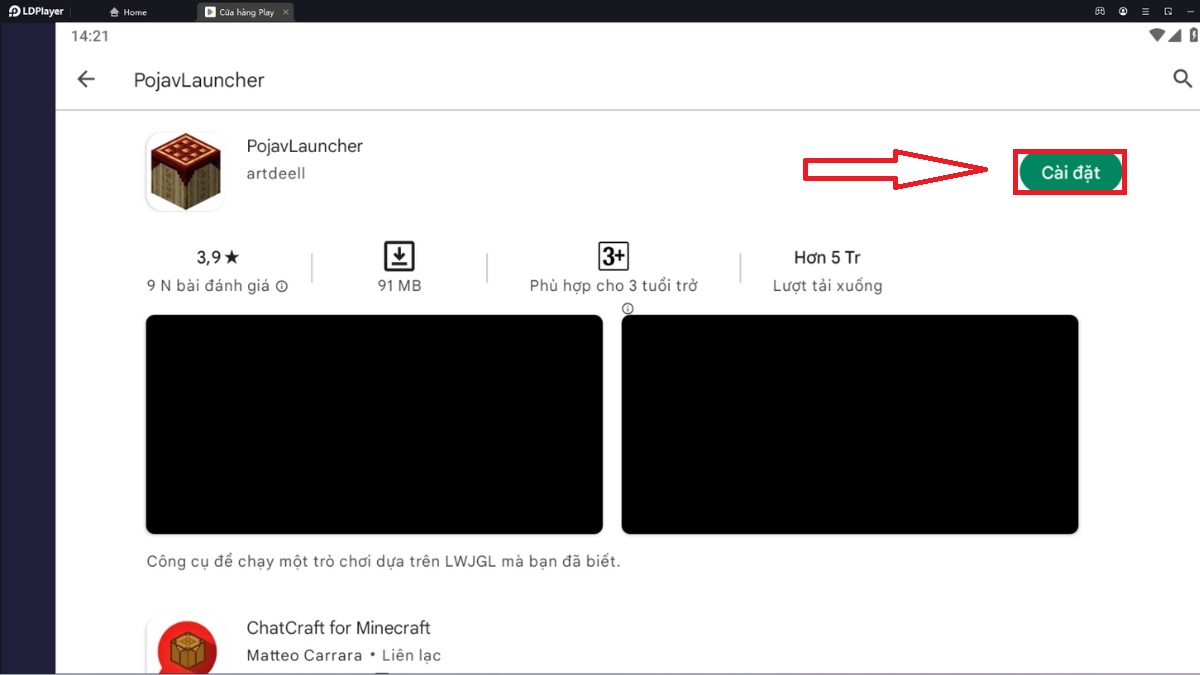The image size is (1200, 675).
Task: Click the battery icon in the status bar
Action: (1192, 34)
